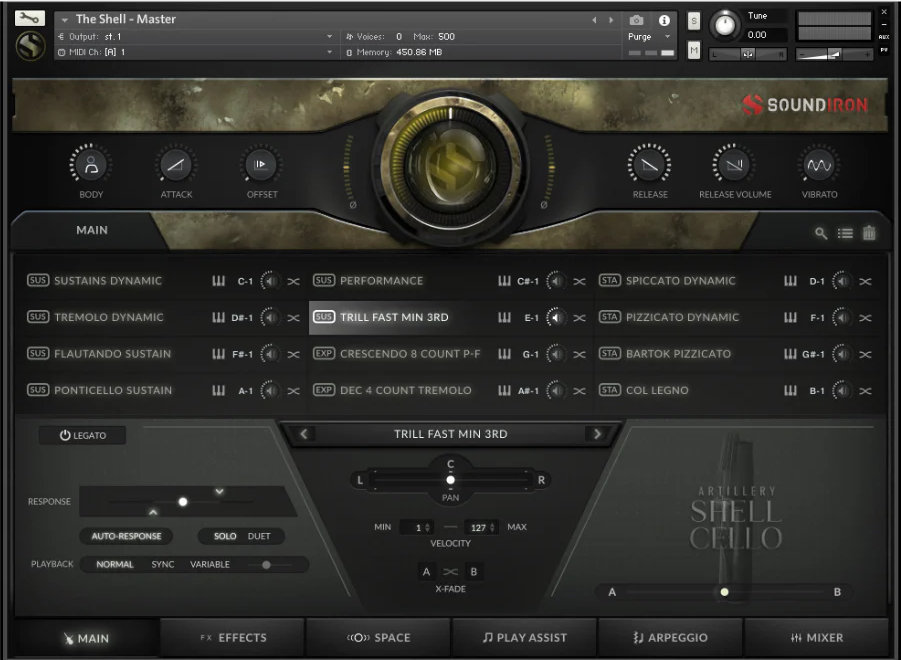The height and width of the screenshot is (660, 901).
Task: Open the PLAY ASSIST tab
Action: pos(524,637)
